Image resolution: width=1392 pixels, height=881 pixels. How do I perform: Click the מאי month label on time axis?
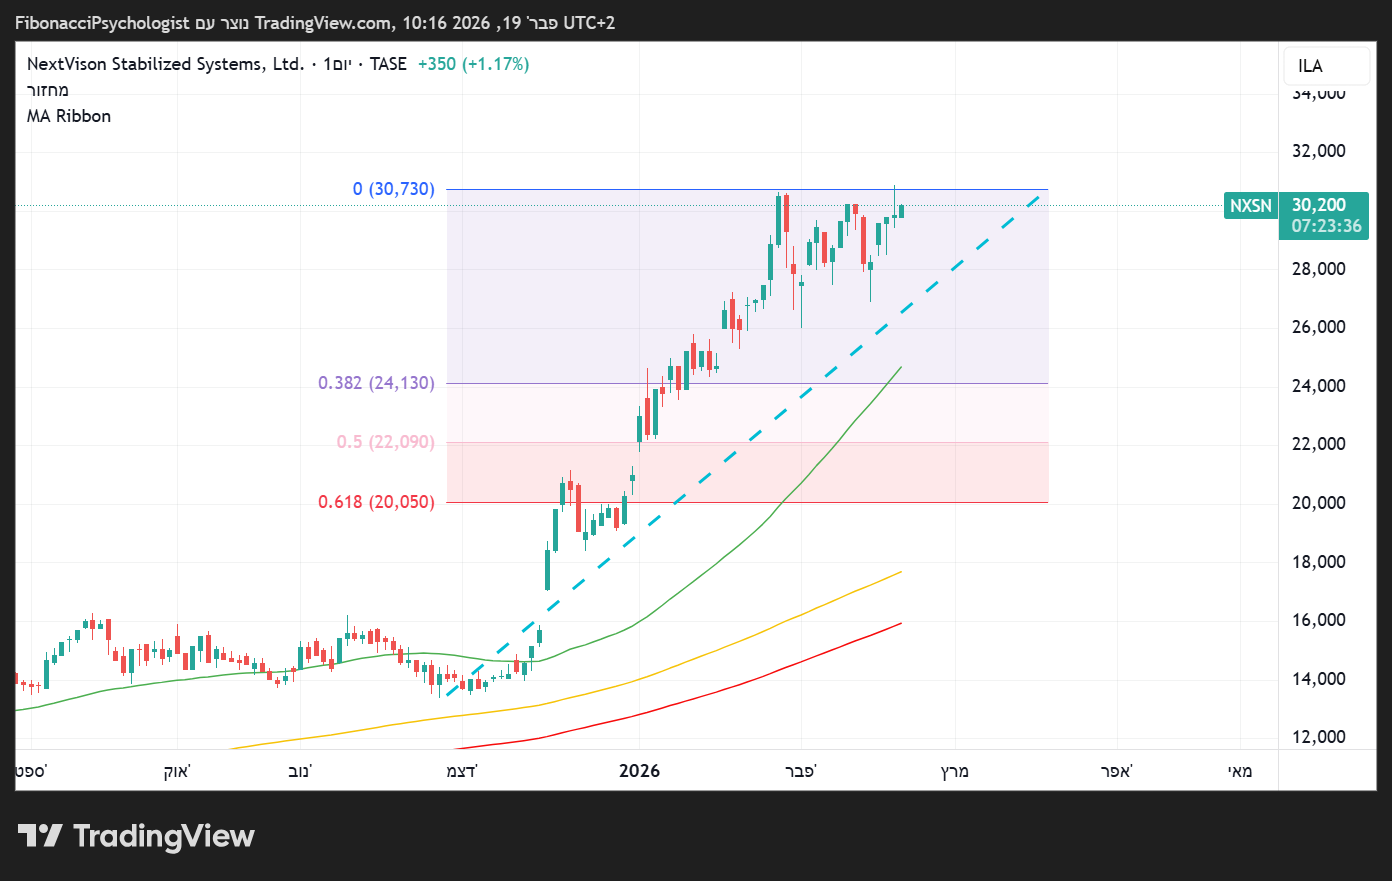tap(1240, 771)
